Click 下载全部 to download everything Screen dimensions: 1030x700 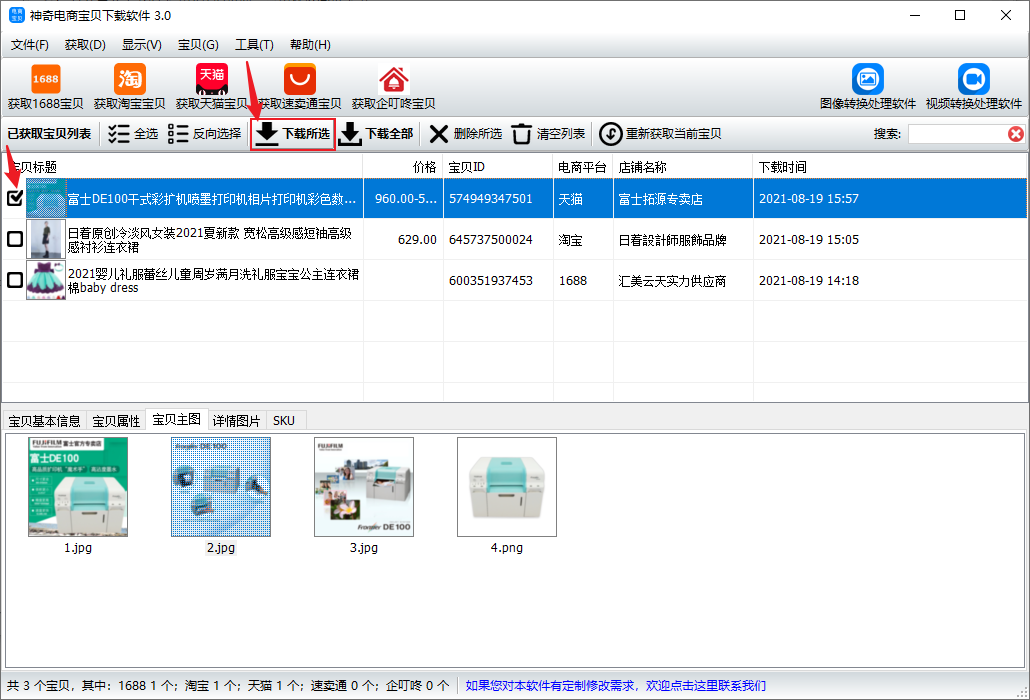click(376, 134)
